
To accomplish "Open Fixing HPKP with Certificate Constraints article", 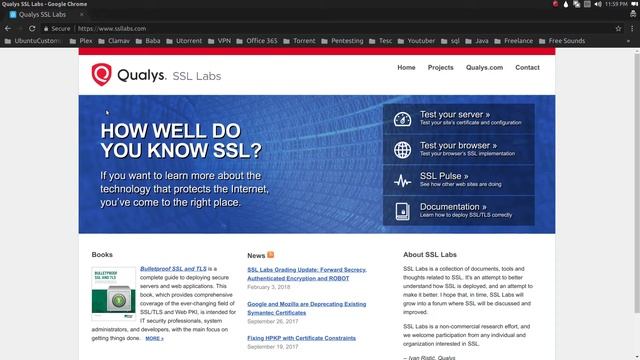I will 301,338.
